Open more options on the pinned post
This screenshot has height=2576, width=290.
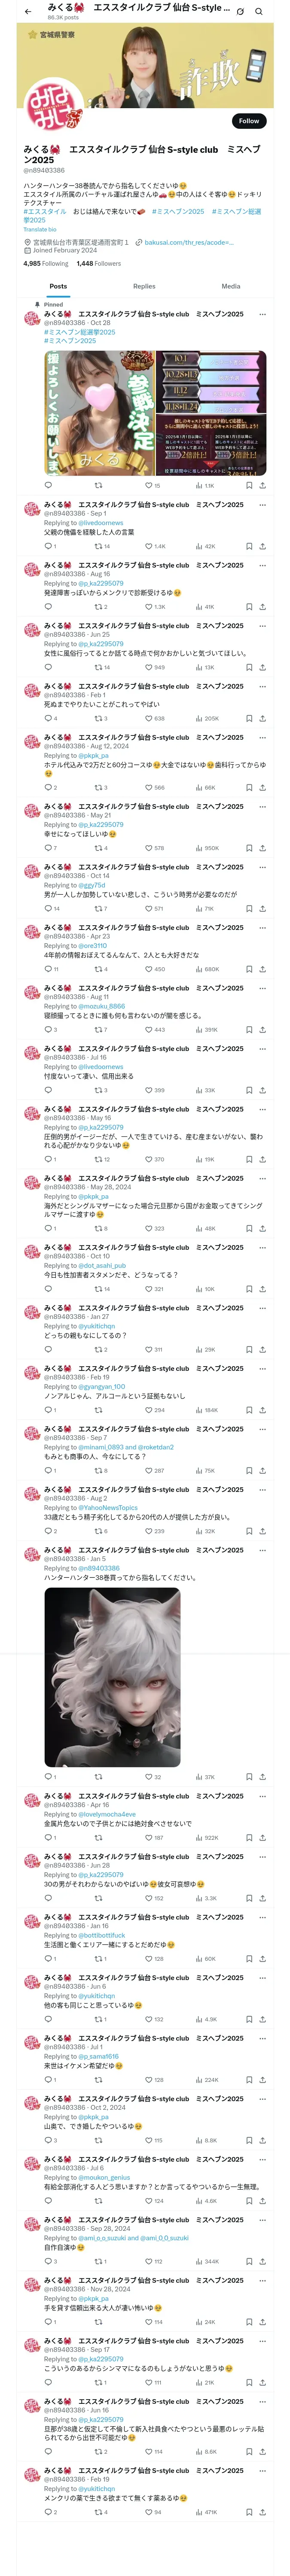coord(262,314)
